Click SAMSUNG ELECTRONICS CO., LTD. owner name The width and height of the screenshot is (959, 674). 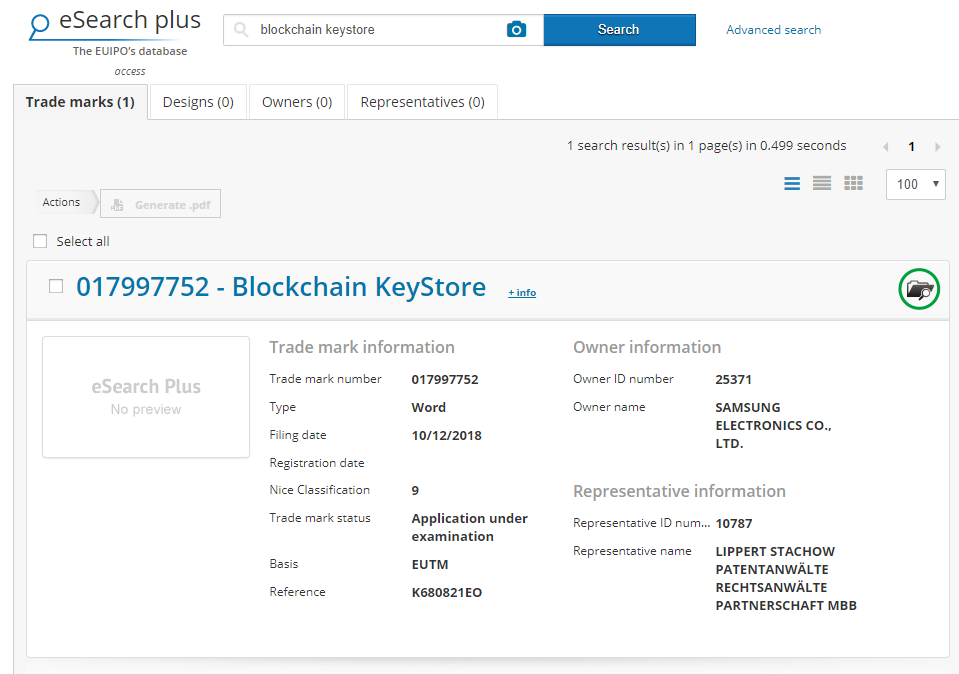773,425
